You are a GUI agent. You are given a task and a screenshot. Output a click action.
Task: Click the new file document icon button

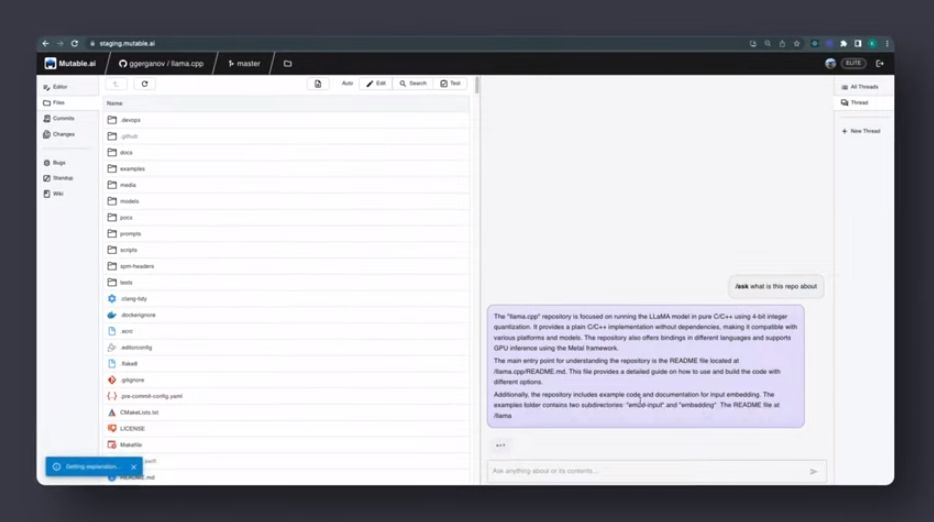[317, 84]
